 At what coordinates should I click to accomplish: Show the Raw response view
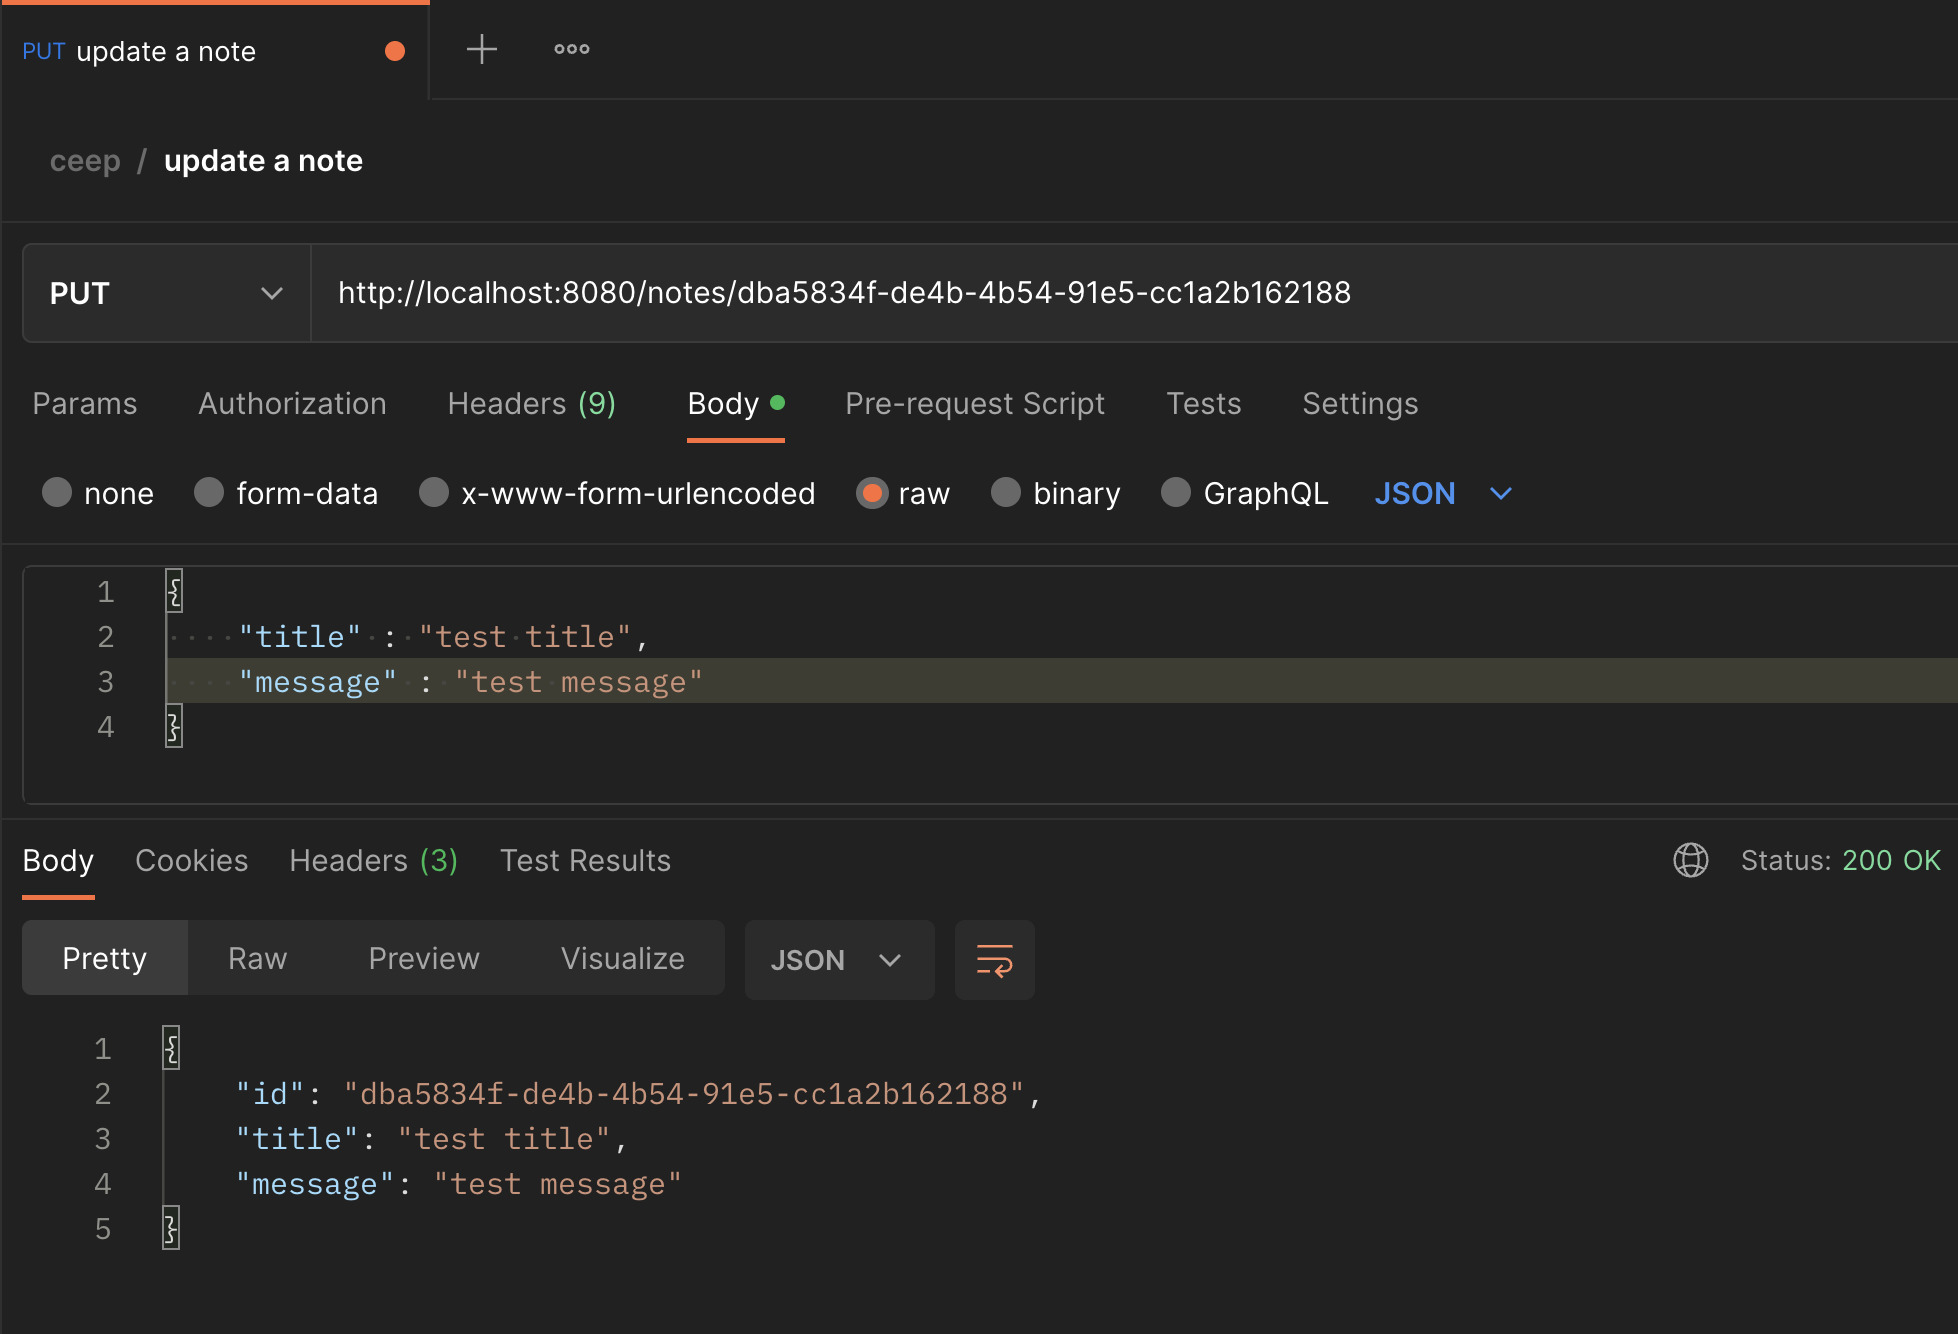coord(258,958)
